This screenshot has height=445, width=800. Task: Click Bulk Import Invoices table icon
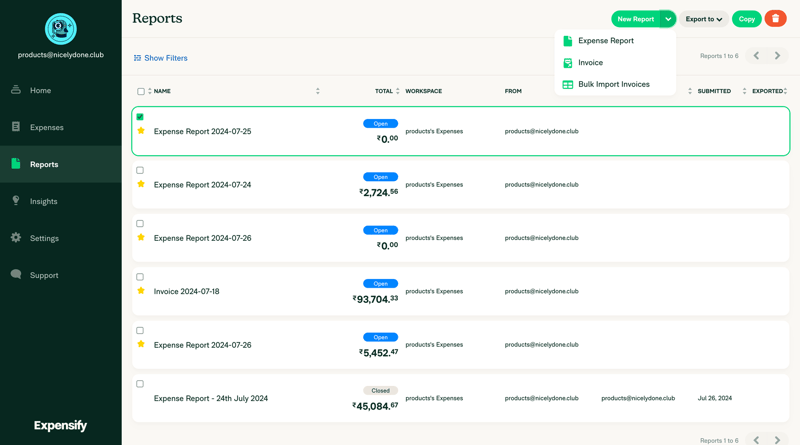pyautogui.click(x=567, y=85)
